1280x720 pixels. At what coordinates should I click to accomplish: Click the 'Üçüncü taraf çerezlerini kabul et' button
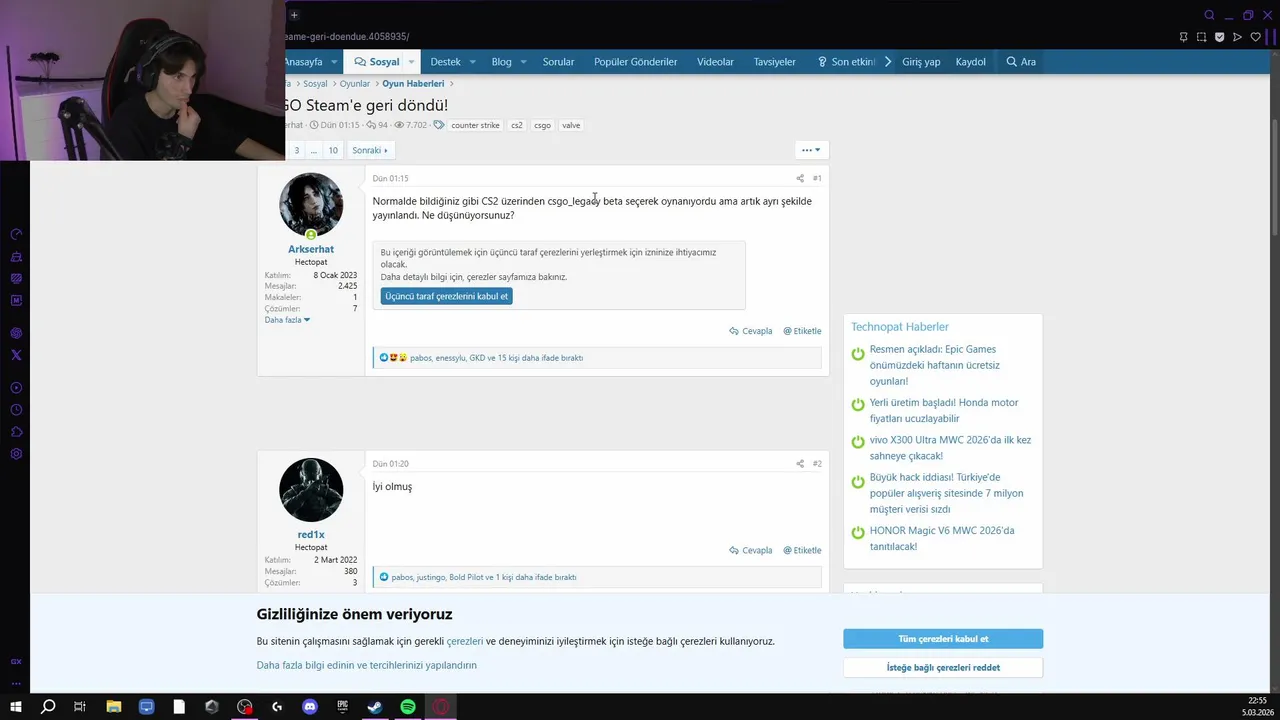[x=446, y=296]
